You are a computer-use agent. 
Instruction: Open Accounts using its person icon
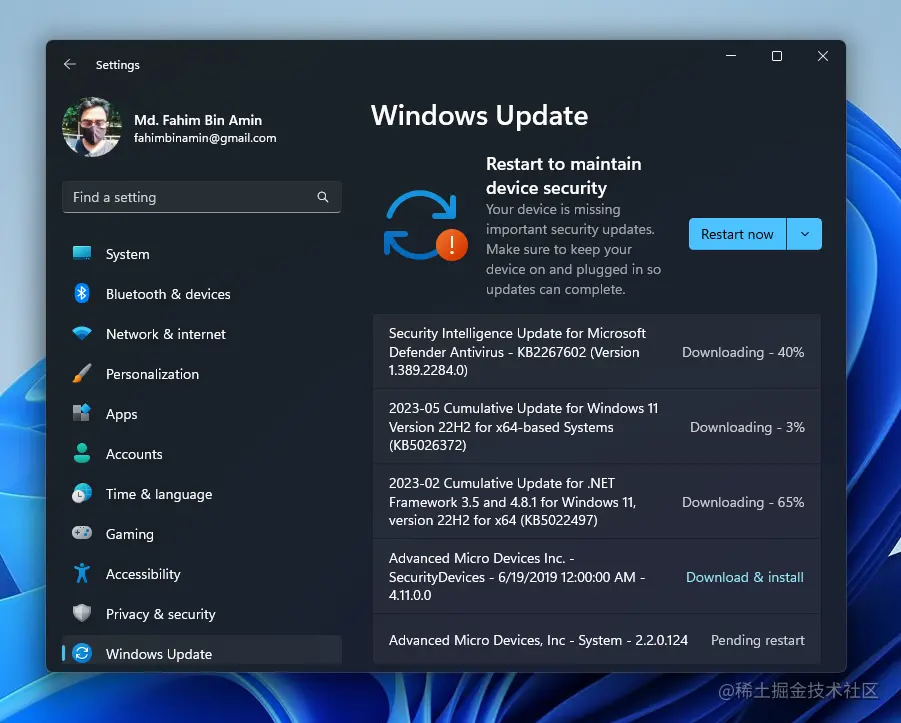tap(81, 454)
